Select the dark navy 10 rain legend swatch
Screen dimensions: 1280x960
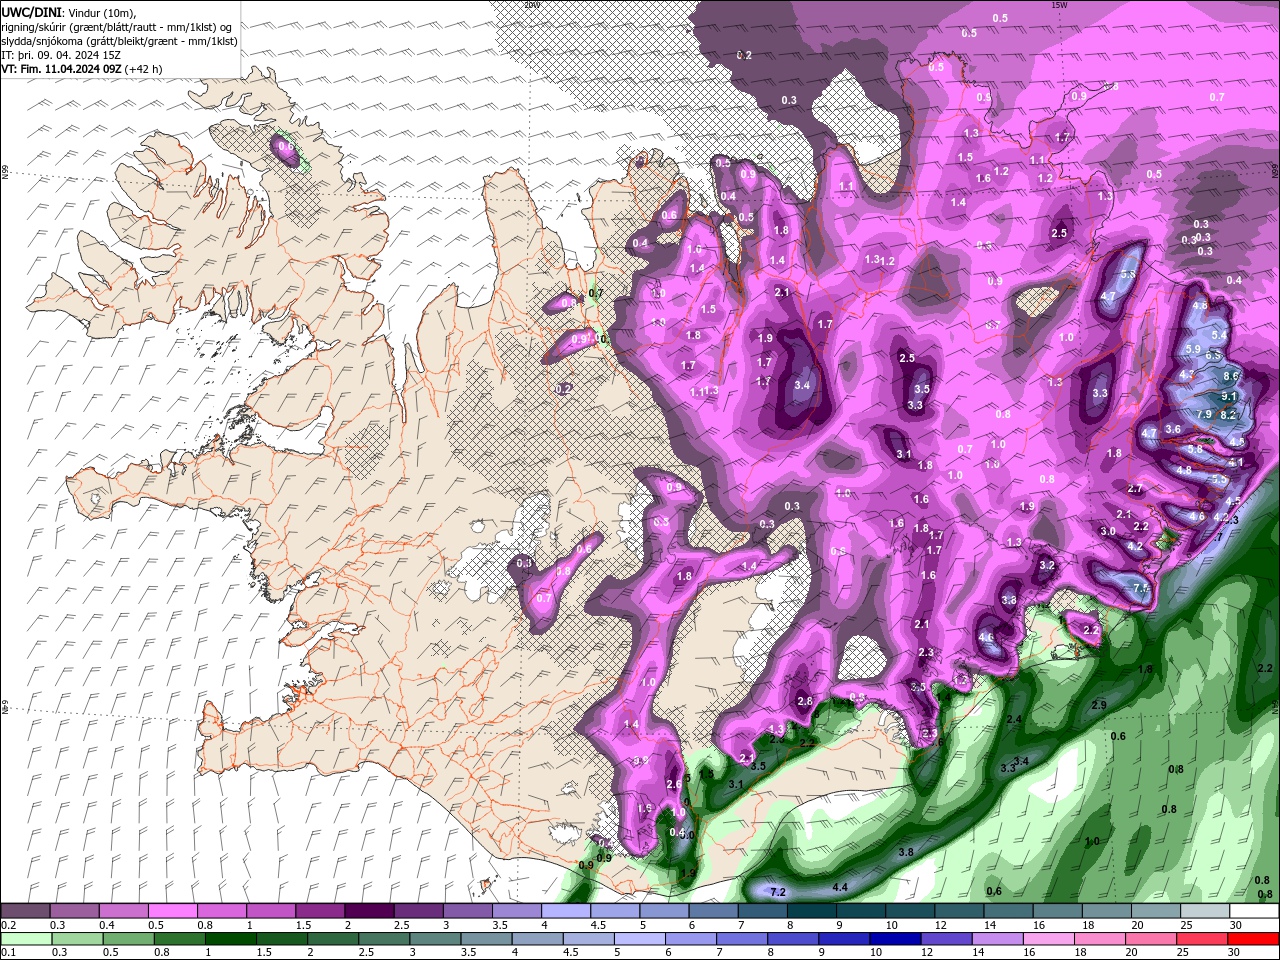coord(895,939)
